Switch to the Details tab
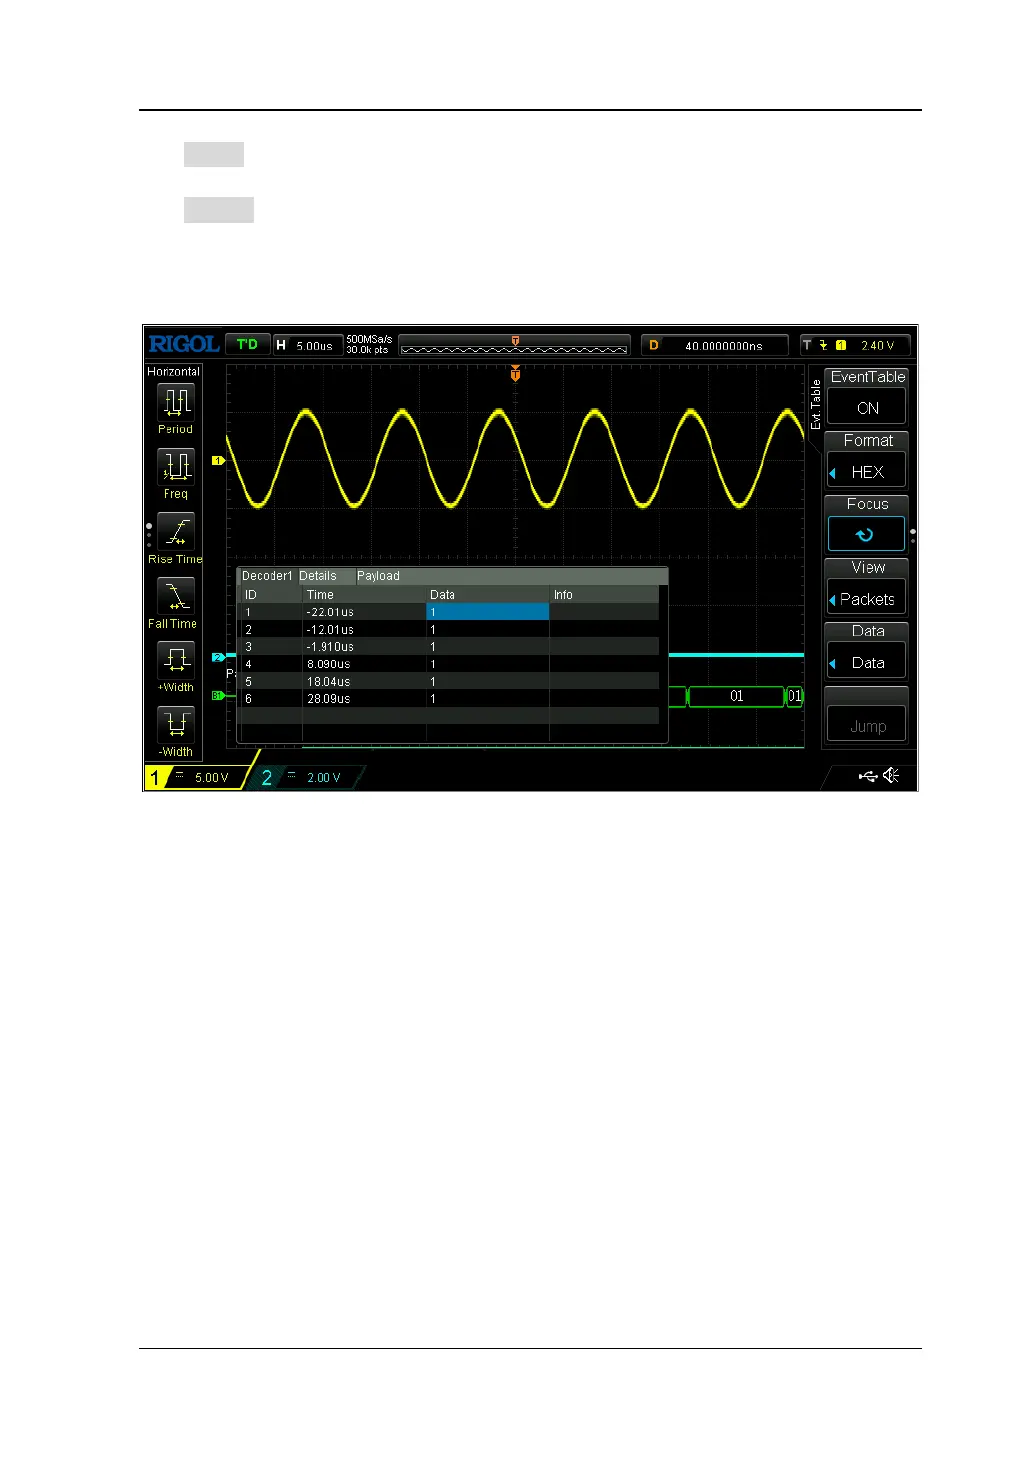This screenshot has width=1032, height=1457. click(318, 576)
